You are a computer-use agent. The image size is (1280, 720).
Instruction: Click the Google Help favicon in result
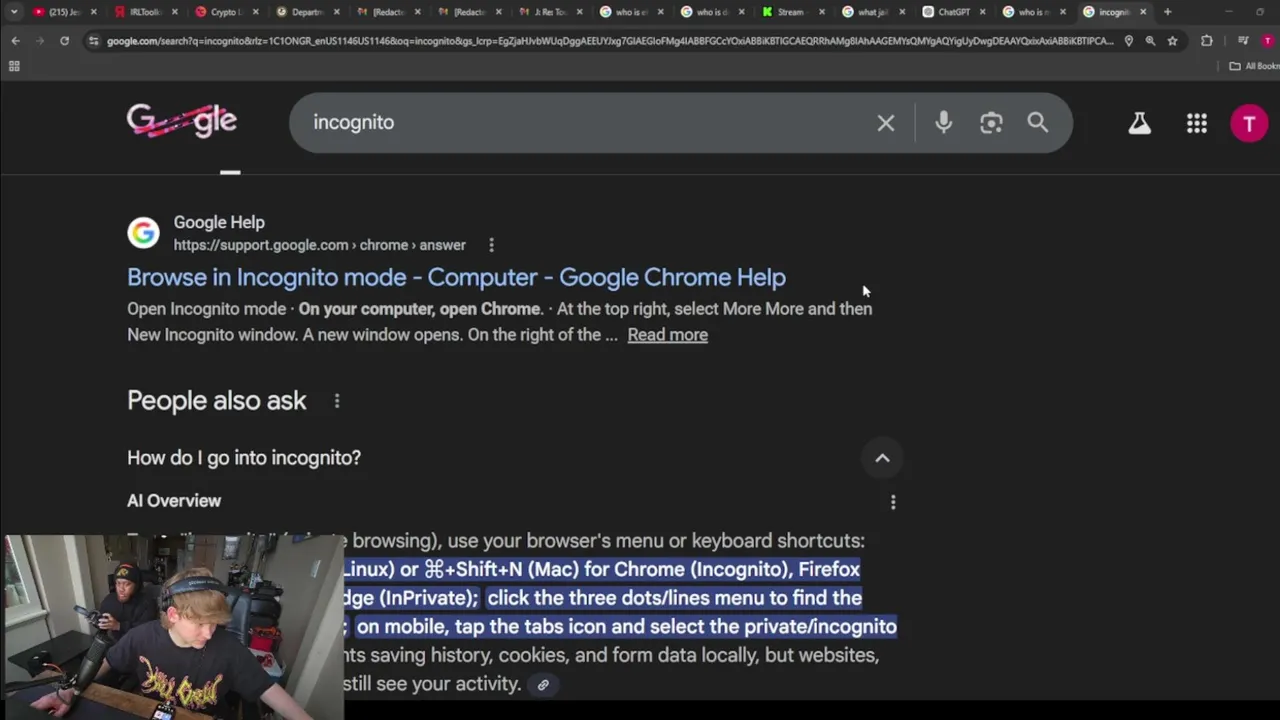[x=143, y=233]
